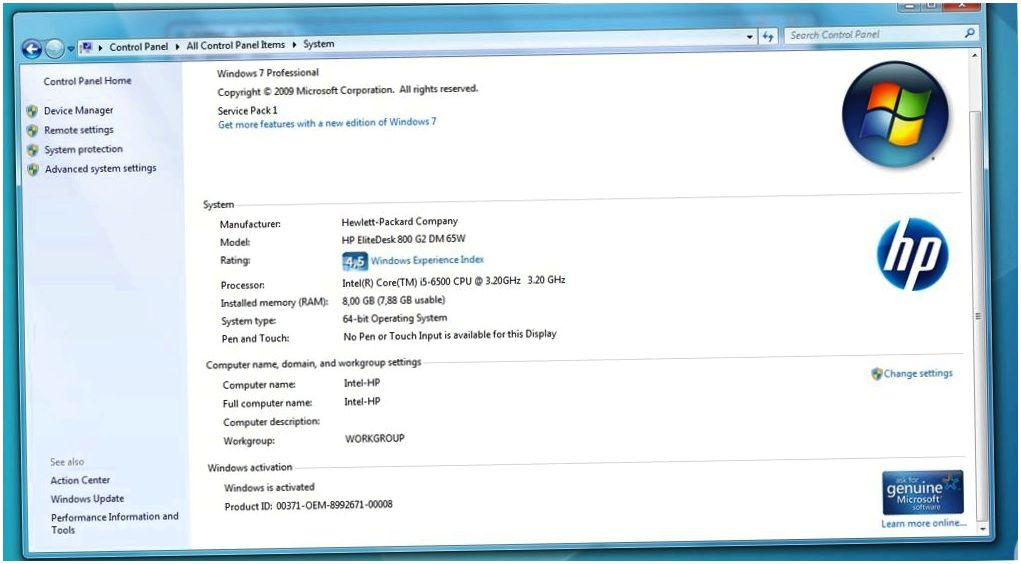Click Intel-HP value beside Computer name
This screenshot has height=564, width=1021.
pos(362,383)
